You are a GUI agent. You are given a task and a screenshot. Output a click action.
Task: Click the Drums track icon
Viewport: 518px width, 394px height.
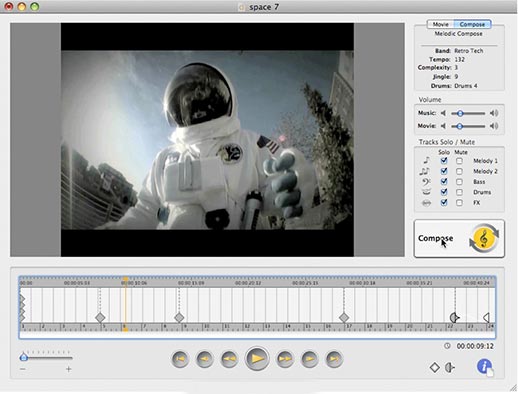[x=426, y=192]
